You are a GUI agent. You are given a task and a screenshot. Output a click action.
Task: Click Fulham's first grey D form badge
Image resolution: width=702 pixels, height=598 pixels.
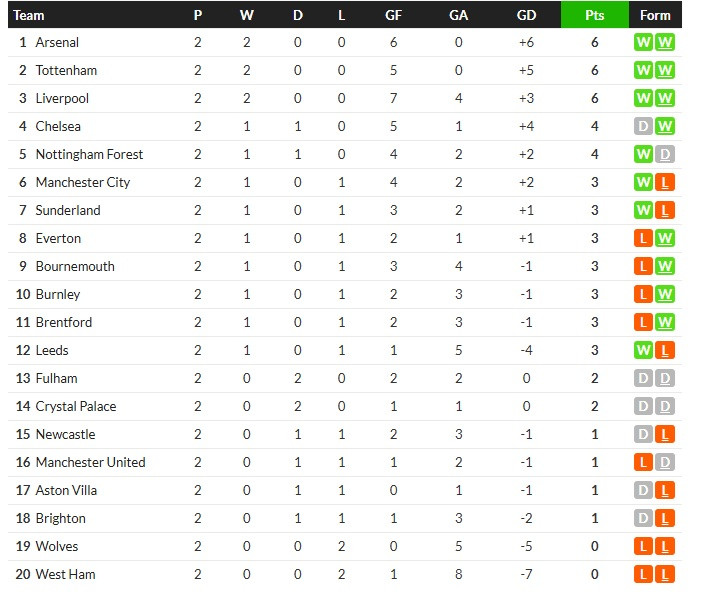[643, 378]
